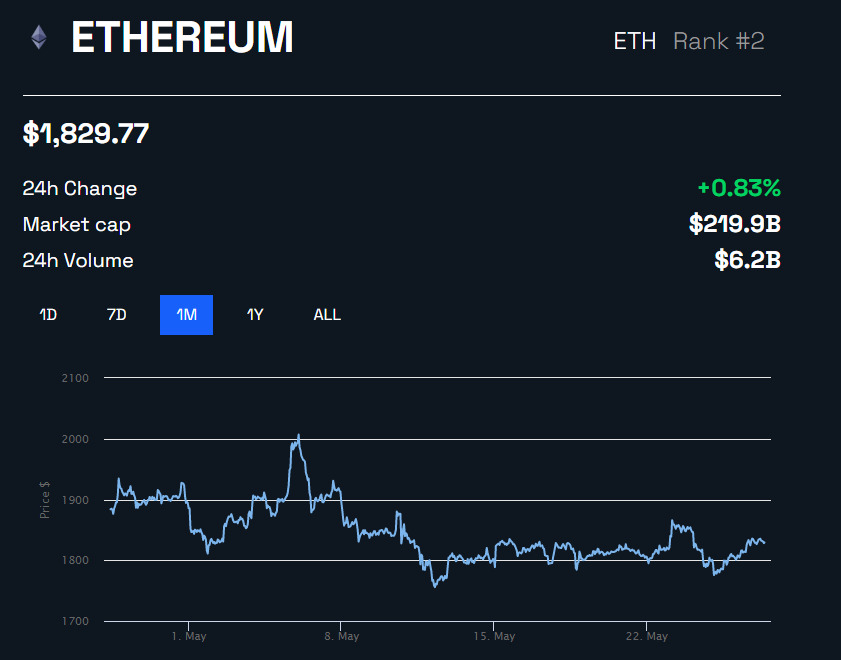Click the 15. May x-axis label
Viewport: 841px width, 660px height.
point(494,636)
